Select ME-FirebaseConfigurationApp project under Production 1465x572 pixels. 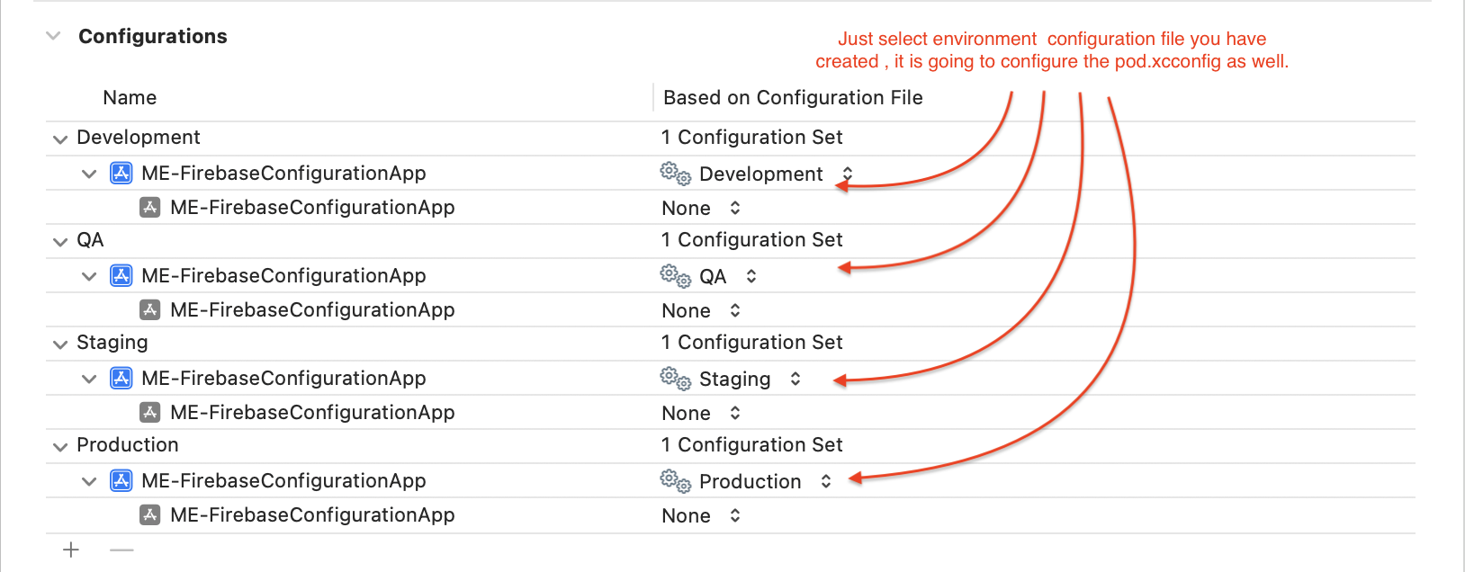click(284, 481)
